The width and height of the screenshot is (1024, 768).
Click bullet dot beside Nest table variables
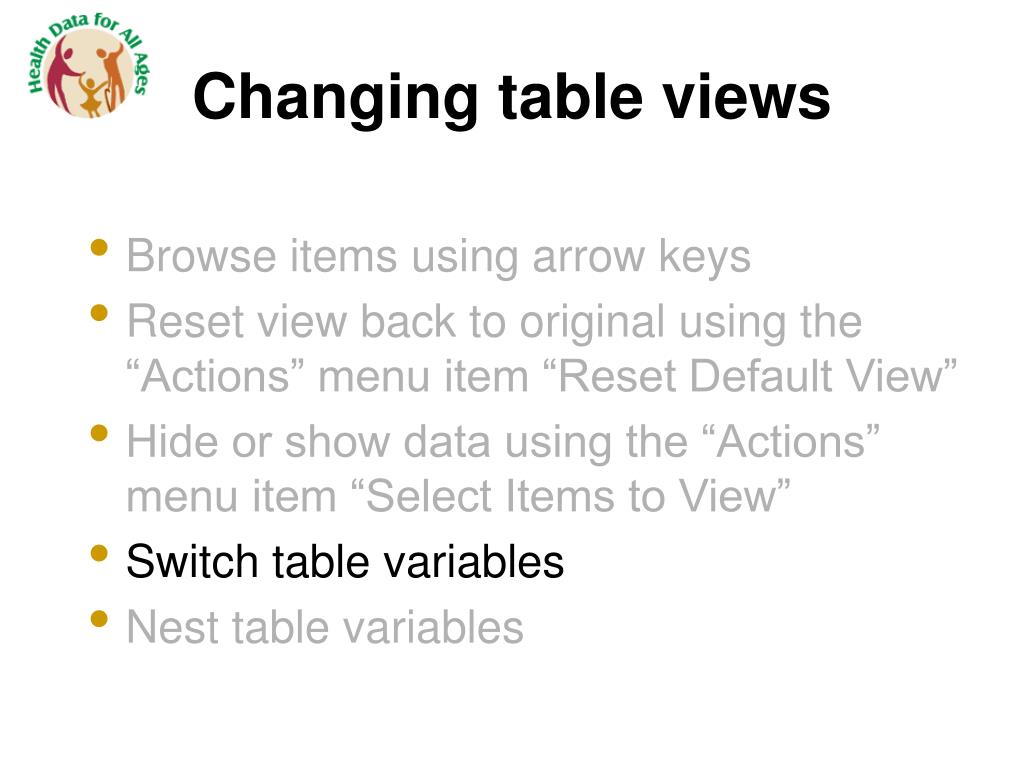click(99, 618)
